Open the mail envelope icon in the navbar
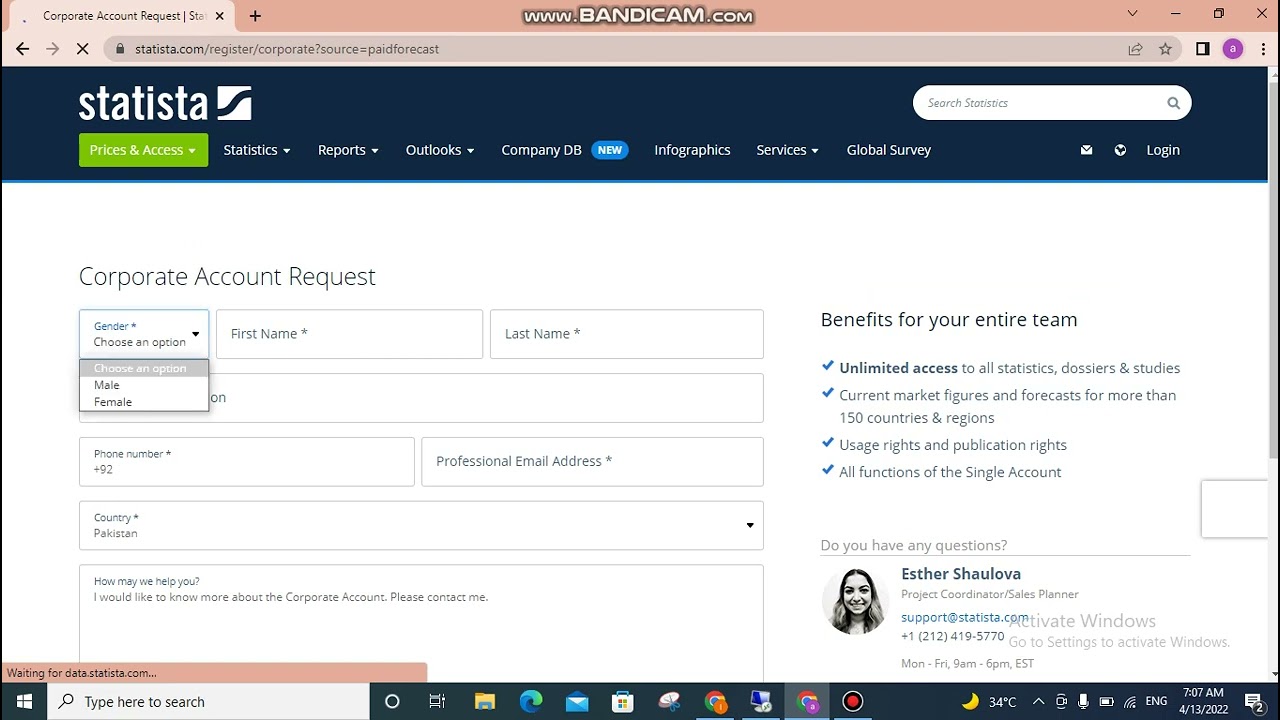This screenshot has height=720, width=1280. click(1086, 150)
